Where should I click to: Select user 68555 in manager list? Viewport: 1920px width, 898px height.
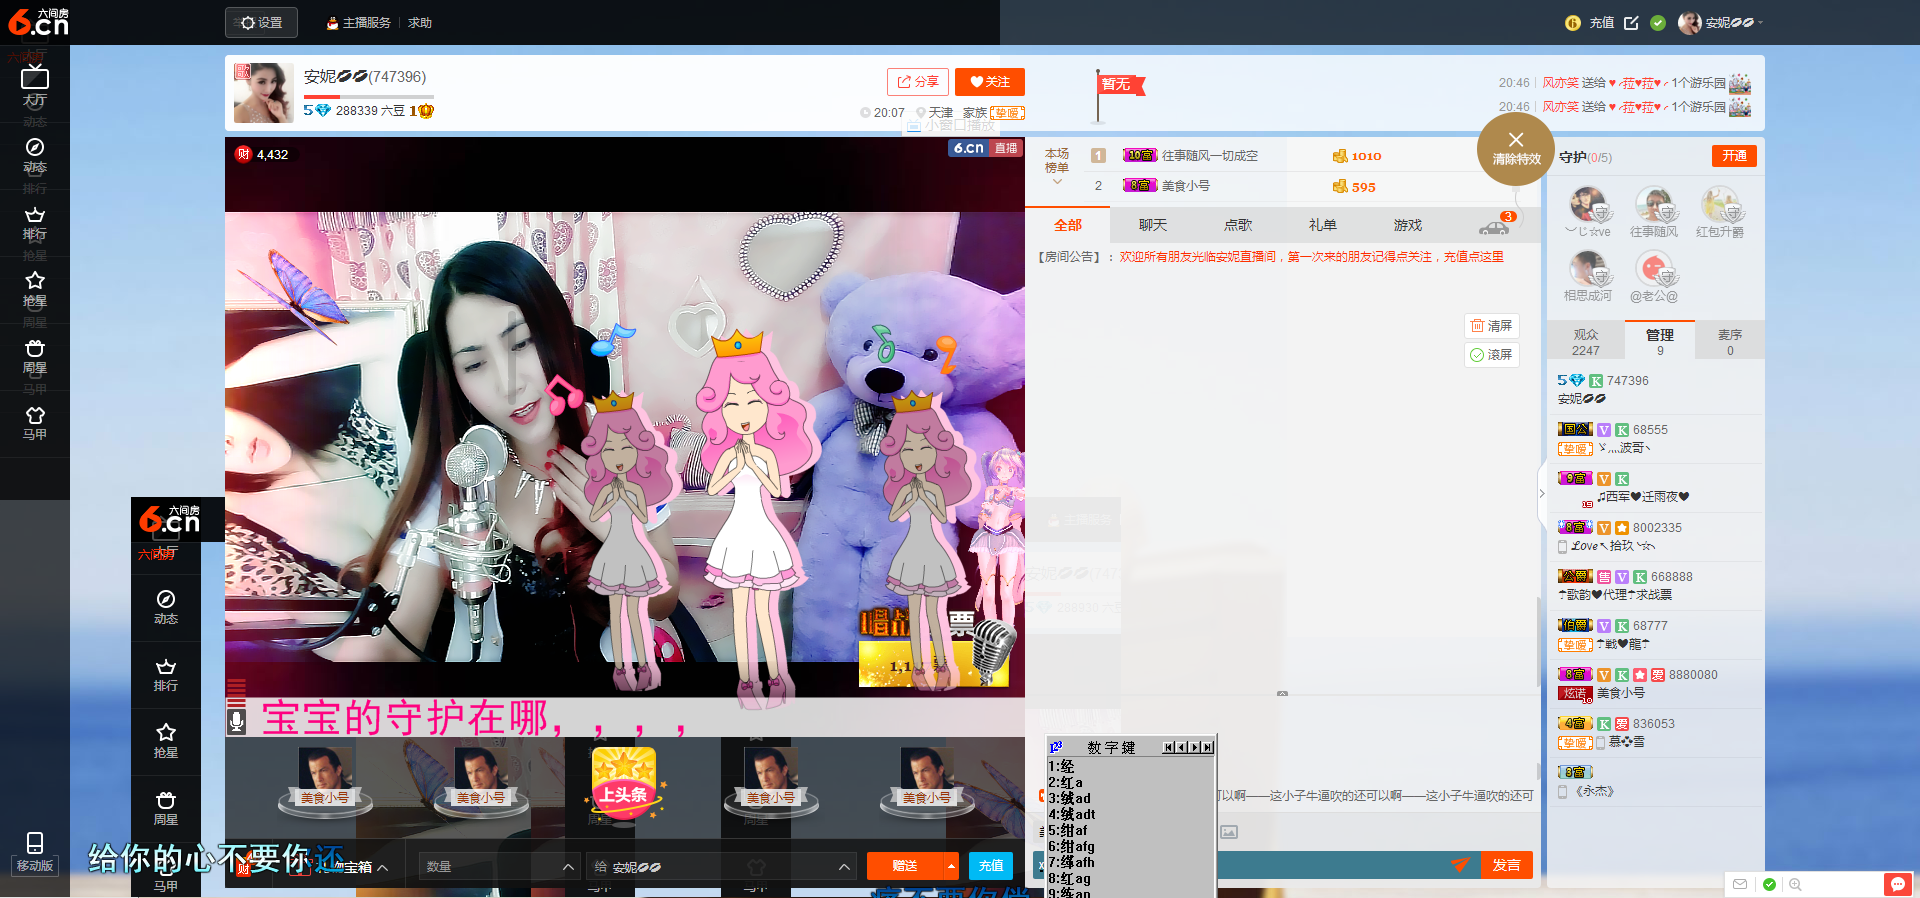pyautogui.click(x=1655, y=439)
